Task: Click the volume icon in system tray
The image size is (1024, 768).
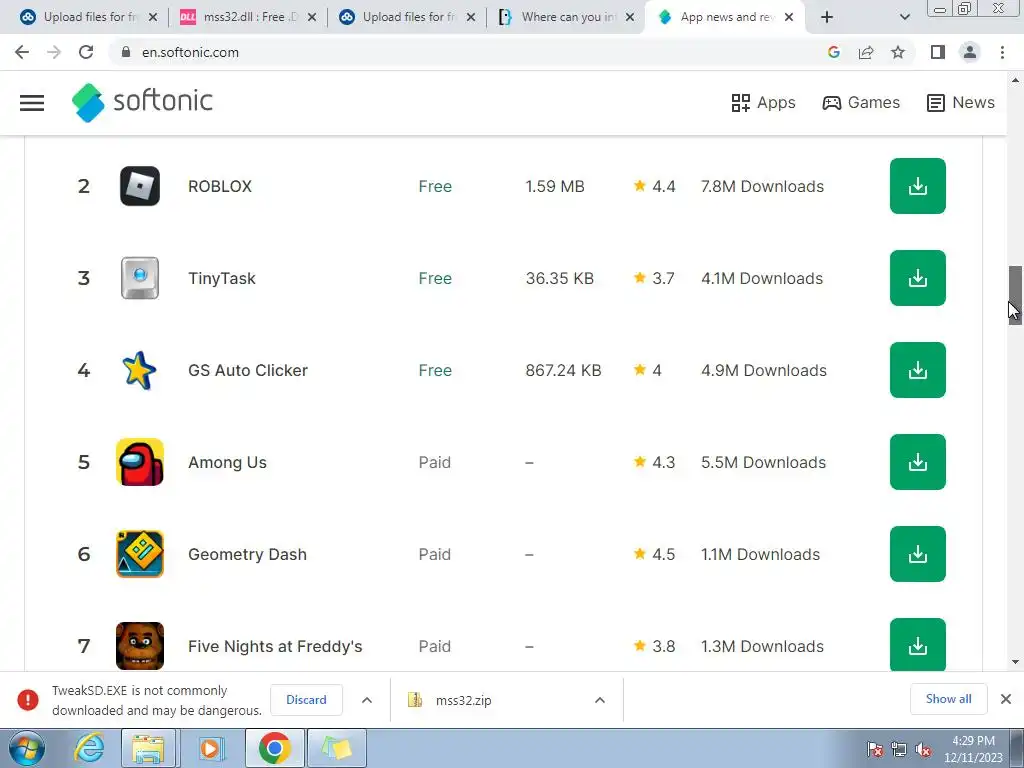Action: point(923,750)
